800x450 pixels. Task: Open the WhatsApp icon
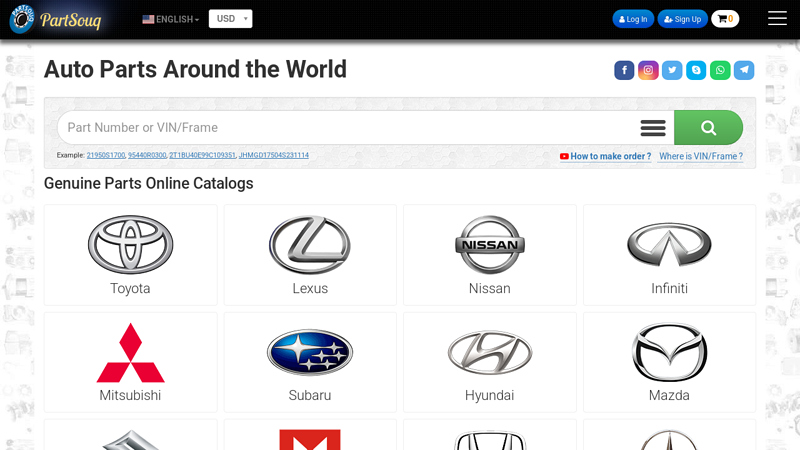pyautogui.click(x=720, y=70)
